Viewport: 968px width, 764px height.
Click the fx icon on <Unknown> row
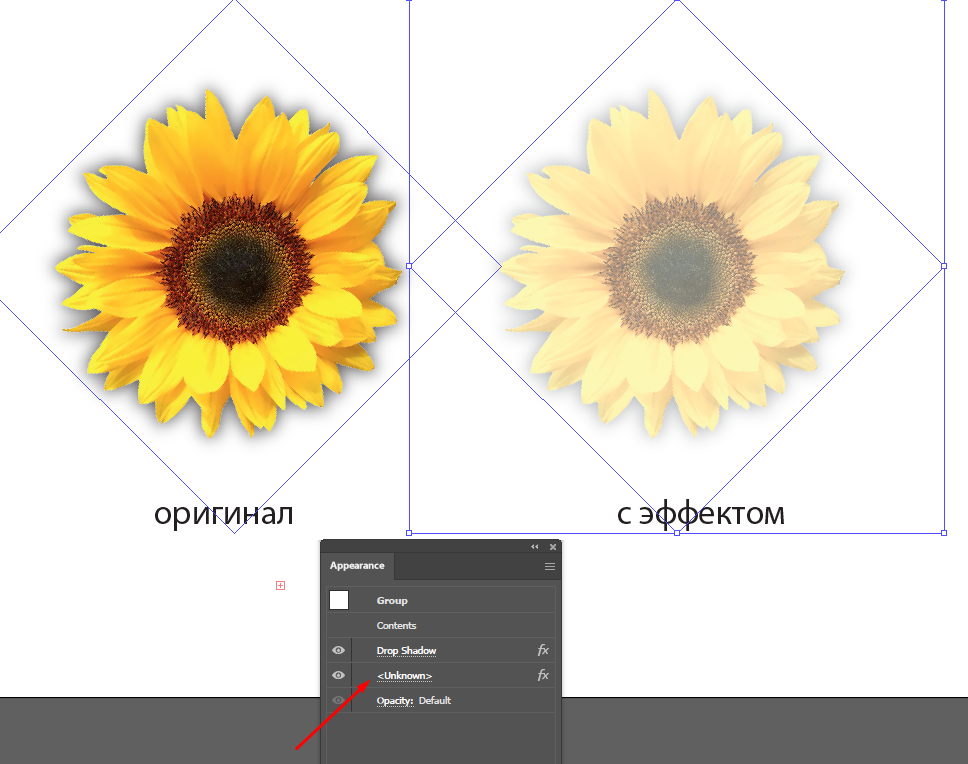543,675
